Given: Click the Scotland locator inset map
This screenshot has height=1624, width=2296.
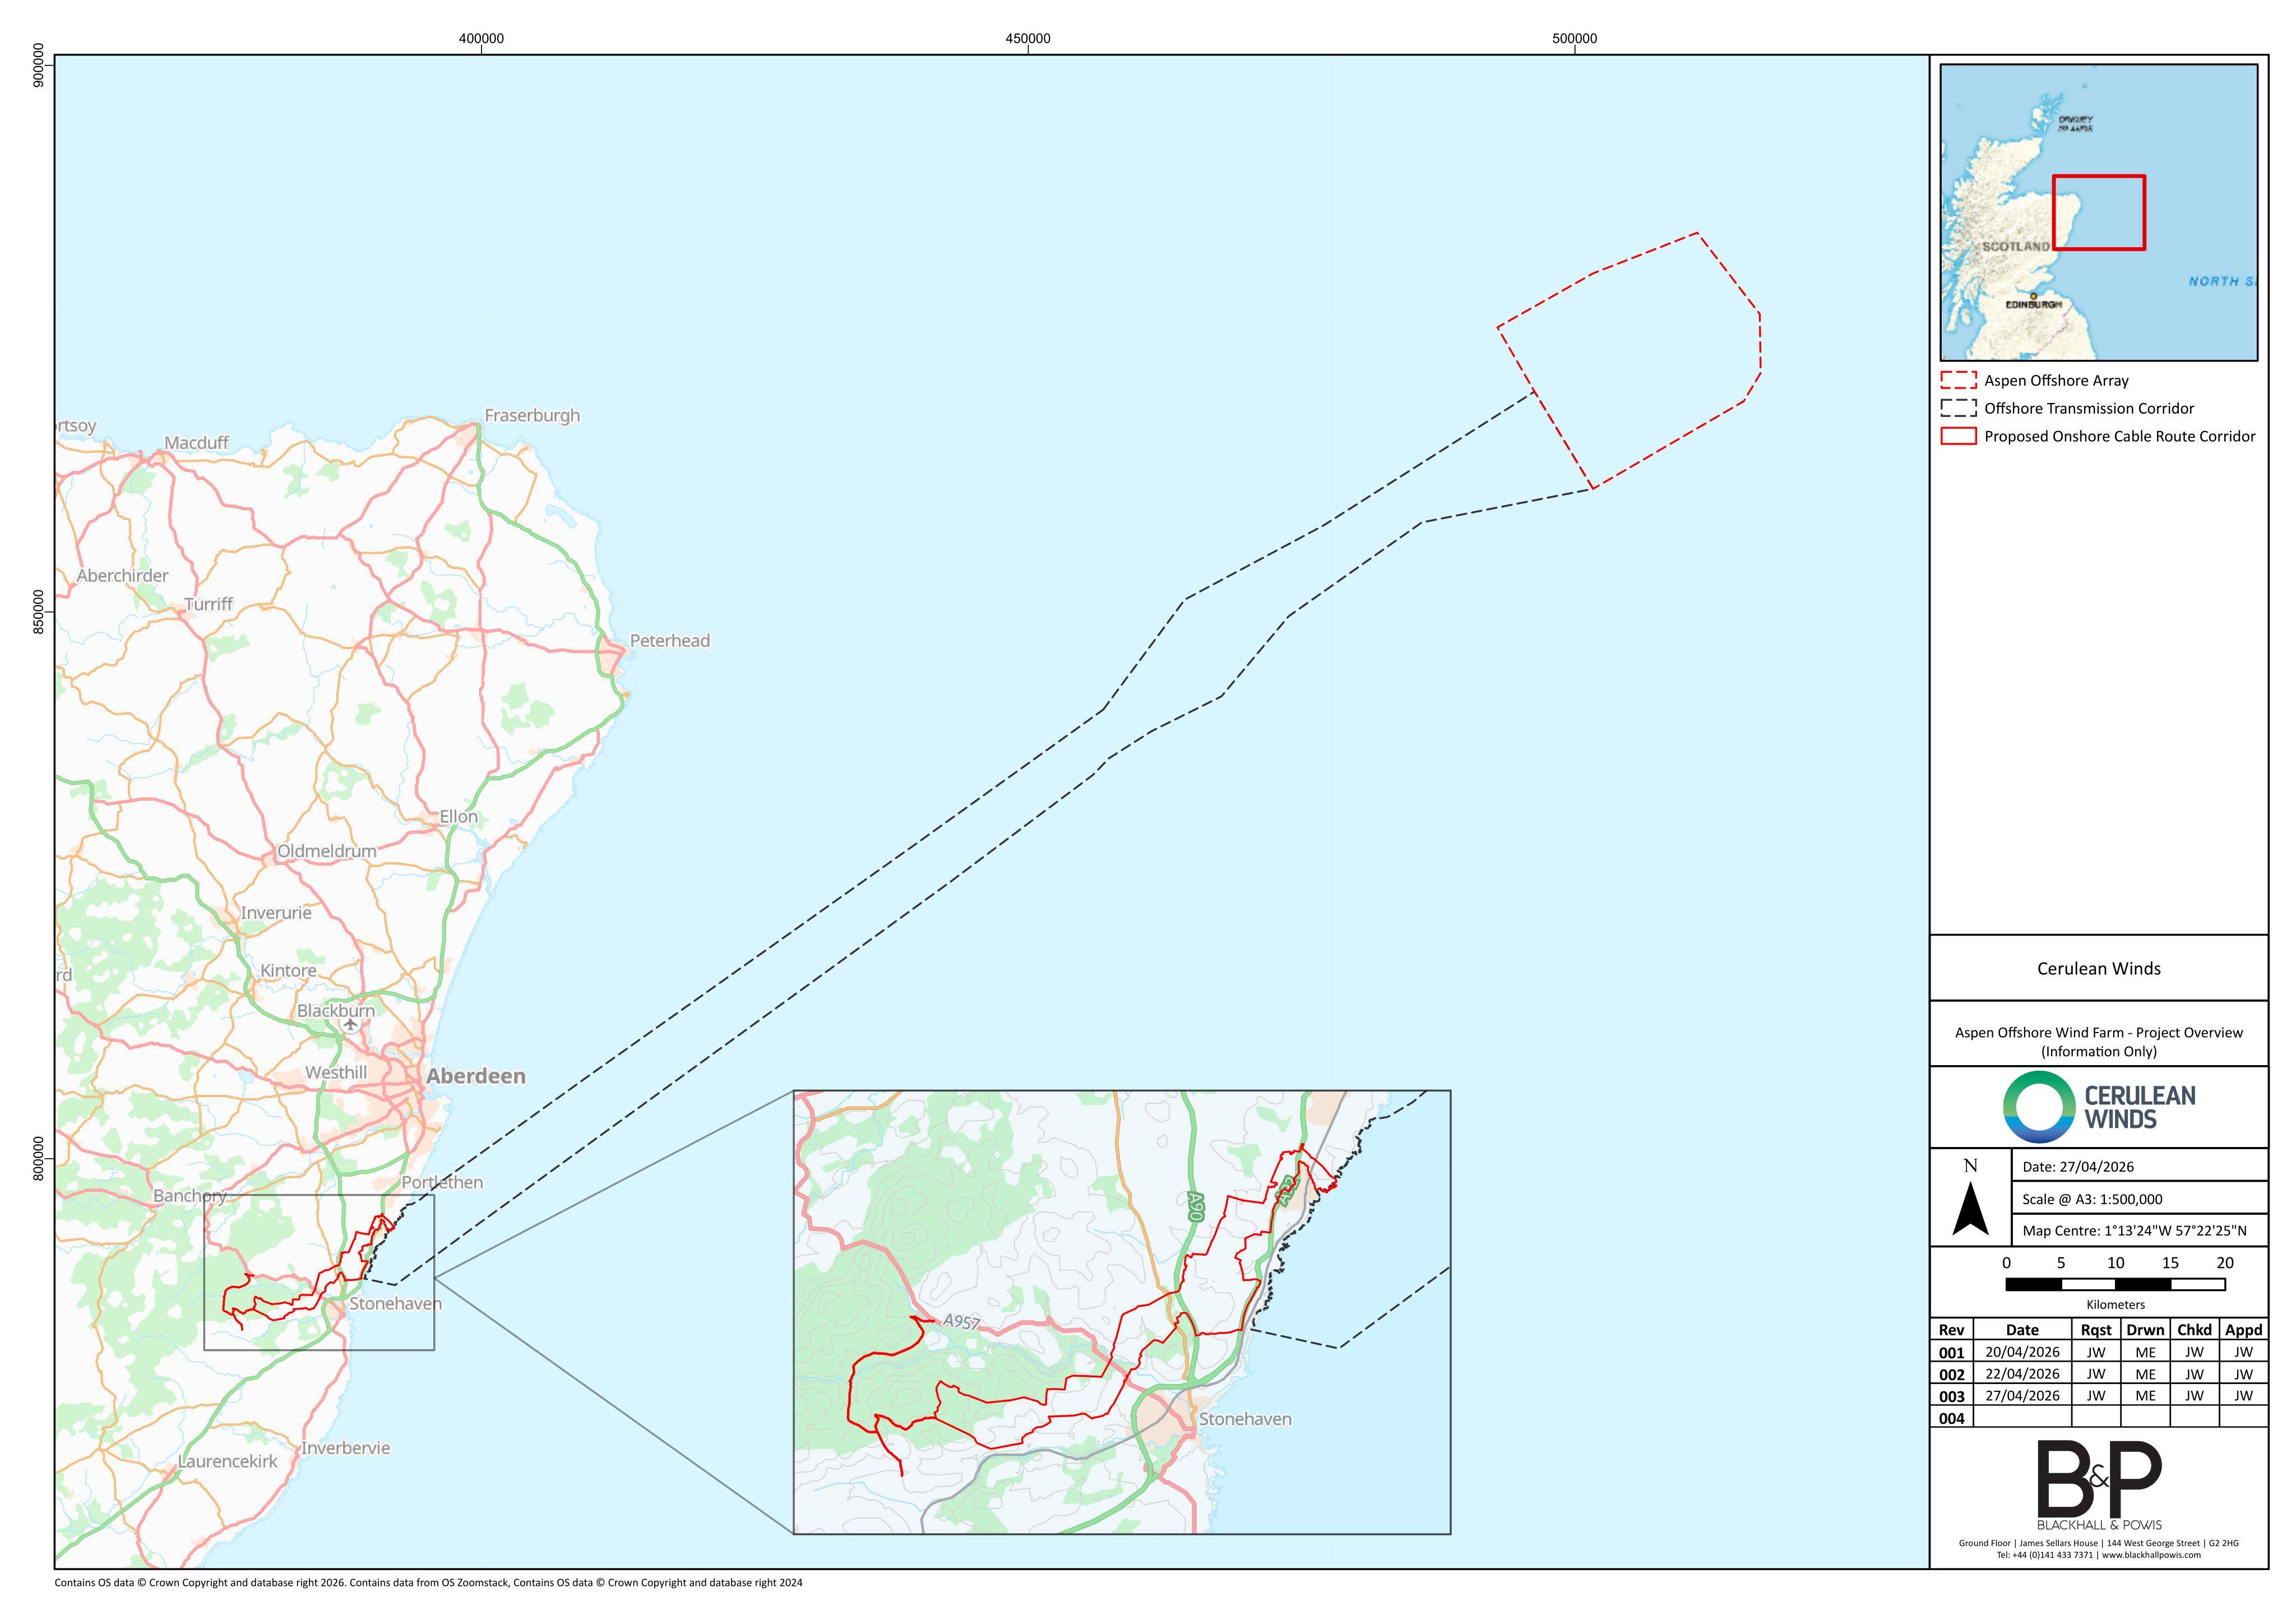Looking at the screenshot, I should [x=2098, y=212].
